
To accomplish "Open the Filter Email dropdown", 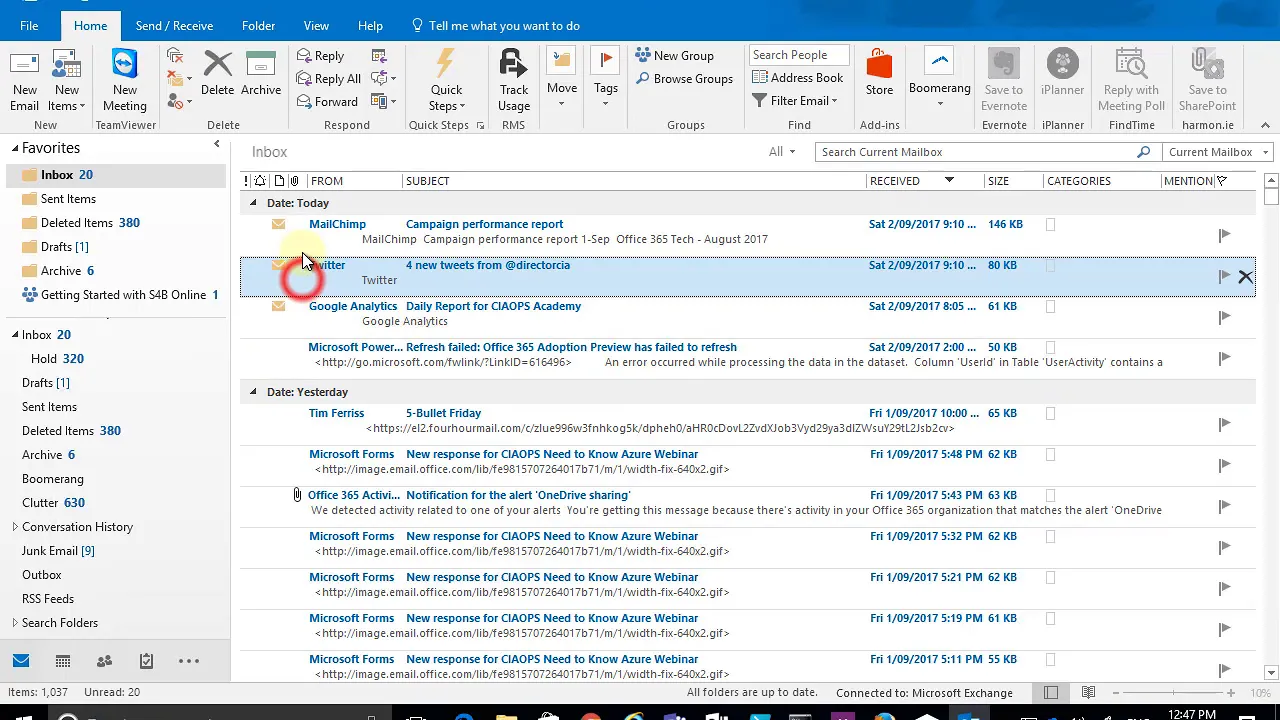I will coord(795,101).
